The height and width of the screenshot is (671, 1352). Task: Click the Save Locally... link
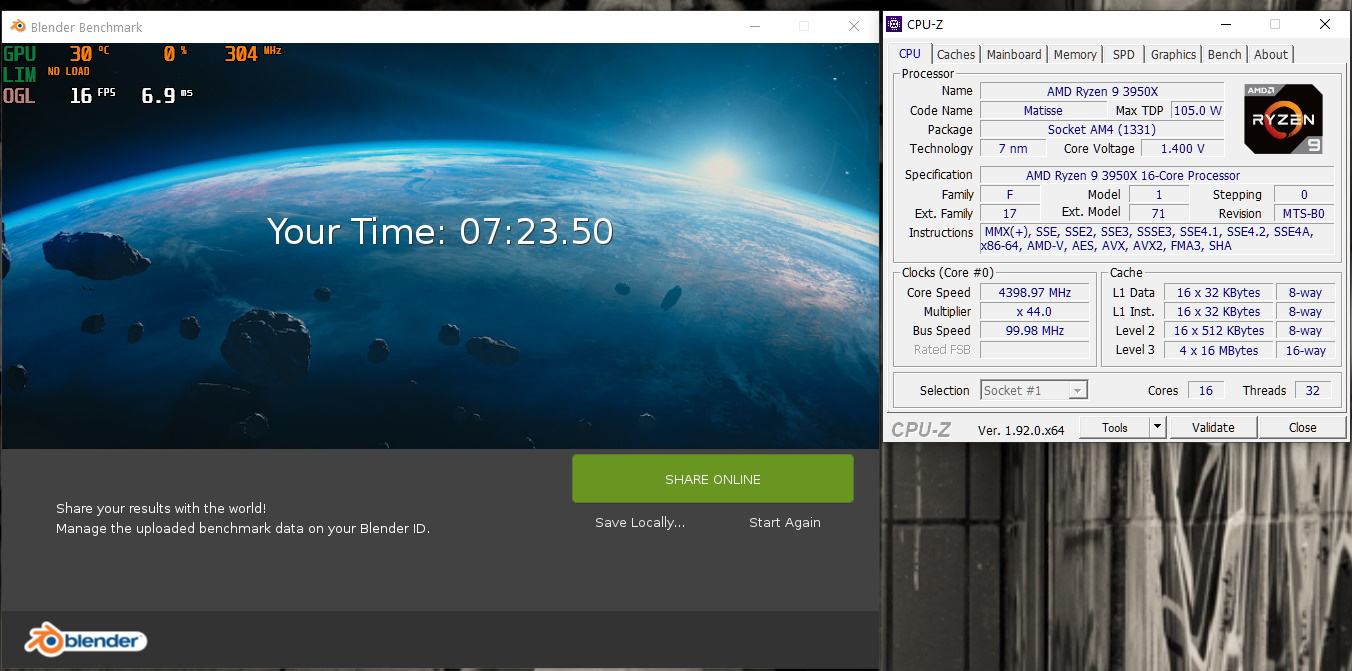coord(640,522)
